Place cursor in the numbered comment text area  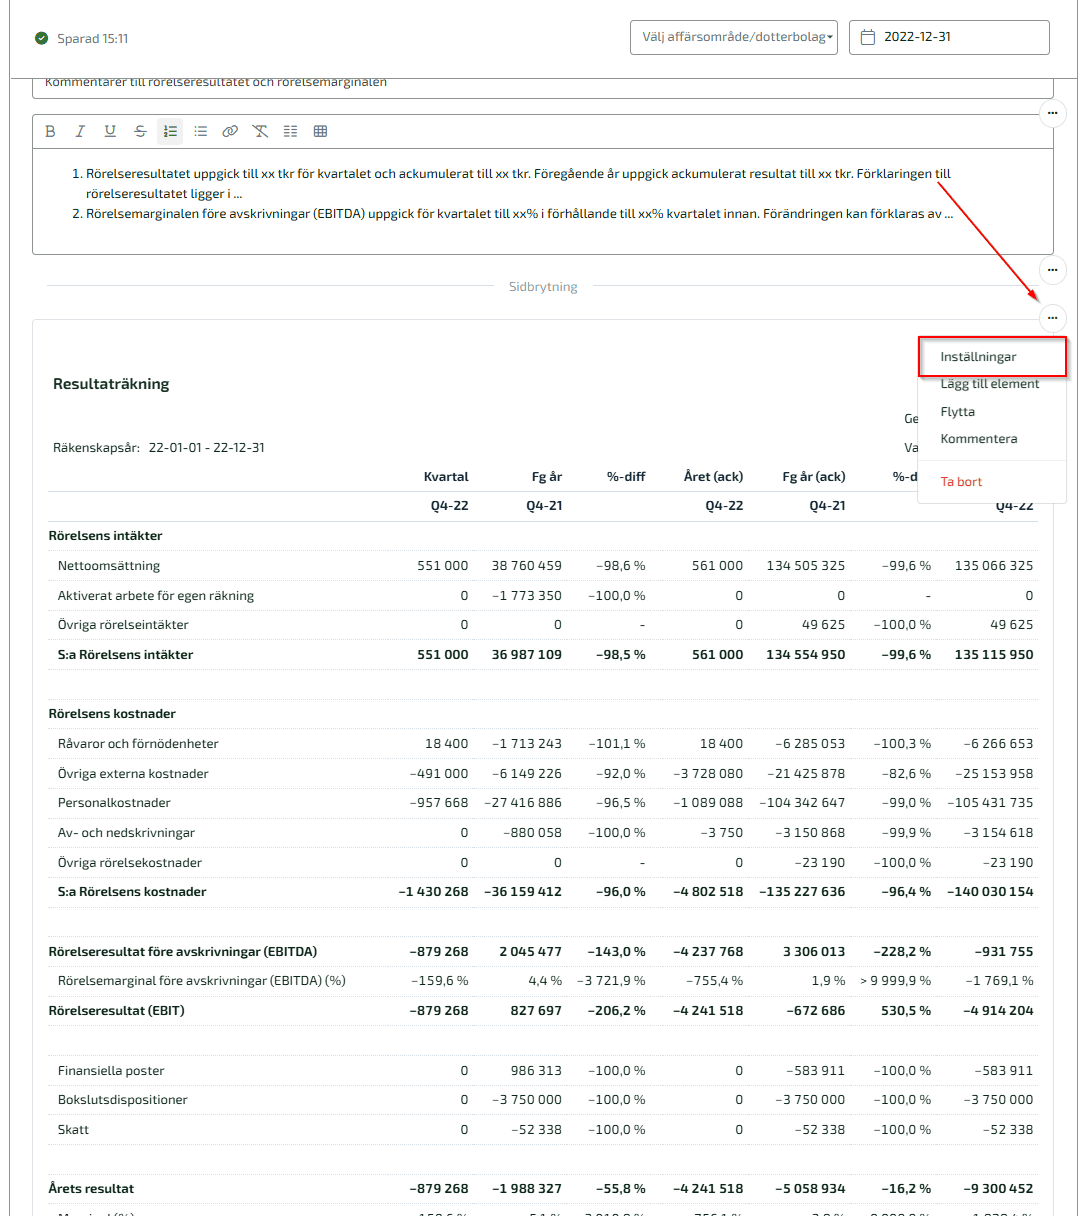click(543, 201)
